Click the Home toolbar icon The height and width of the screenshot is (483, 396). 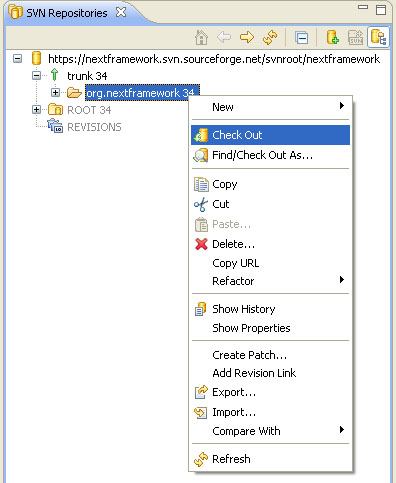coord(201,37)
